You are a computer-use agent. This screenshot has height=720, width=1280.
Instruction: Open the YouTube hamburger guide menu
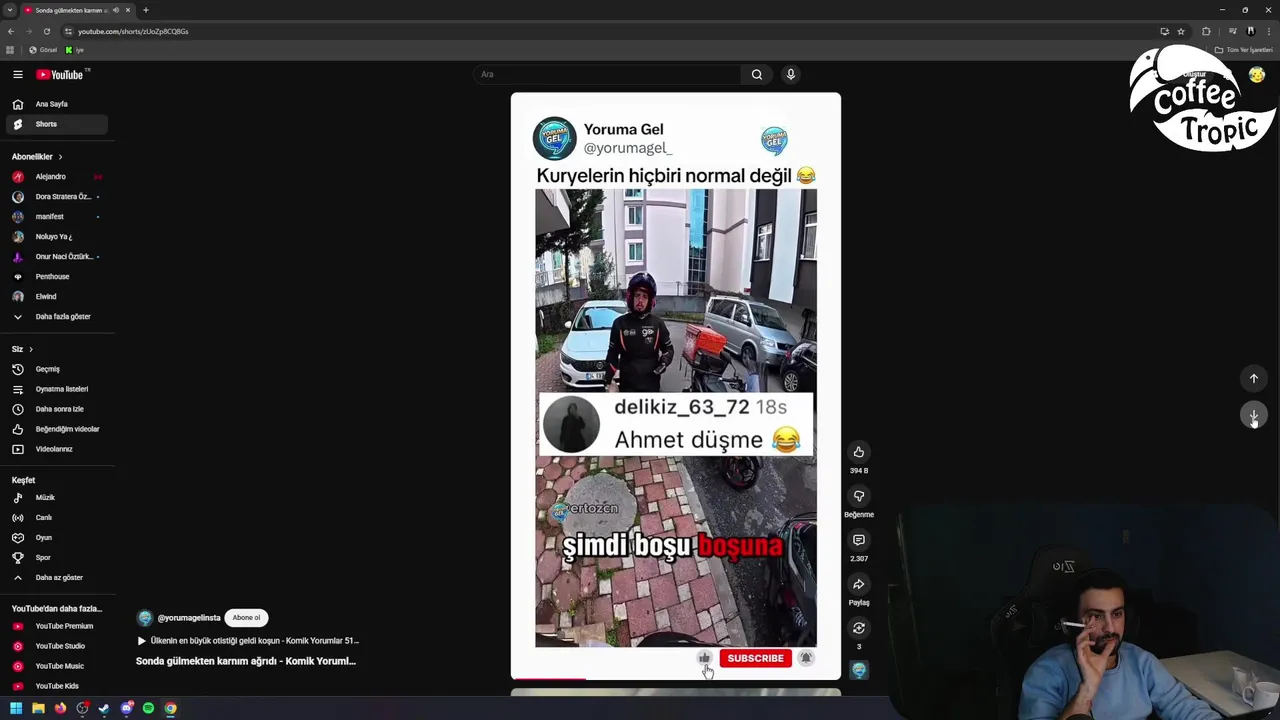pyautogui.click(x=17, y=75)
